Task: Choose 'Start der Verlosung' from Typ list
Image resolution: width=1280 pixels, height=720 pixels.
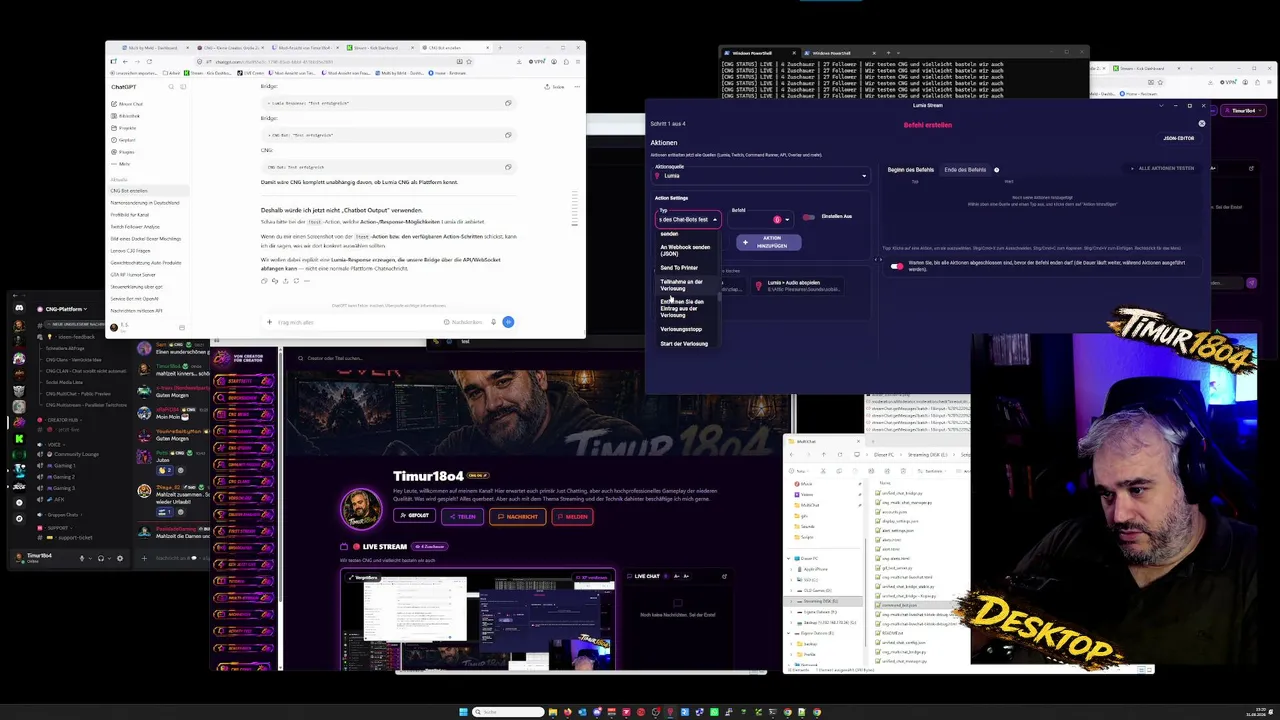Action: point(684,344)
